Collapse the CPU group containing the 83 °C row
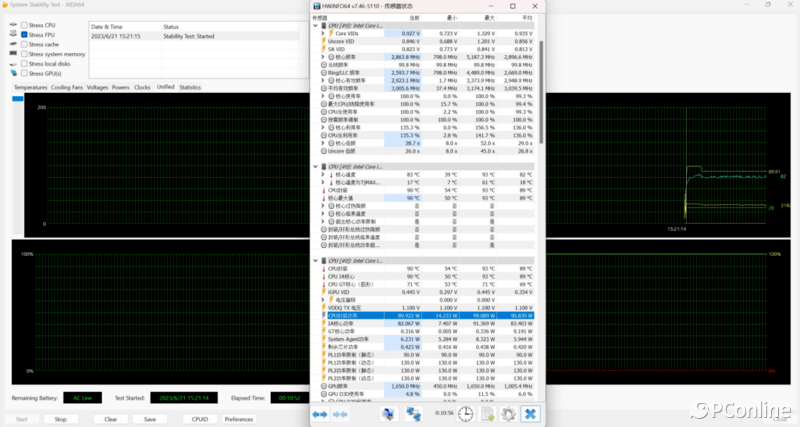The image size is (800, 427). coord(315,167)
